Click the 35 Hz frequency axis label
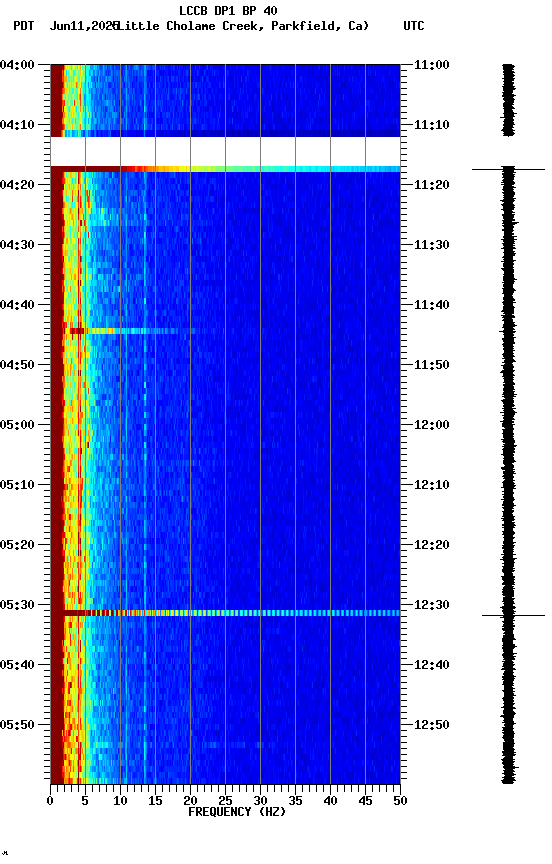The width and height of the screenshot is (552, 864). tap(295, 801)
